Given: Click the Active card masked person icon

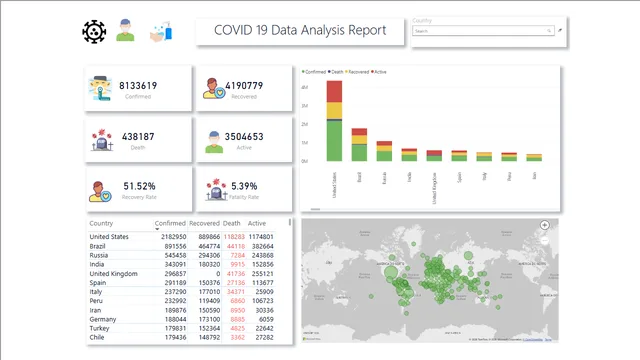Looking at the screenshot, I should pos(214,142).
